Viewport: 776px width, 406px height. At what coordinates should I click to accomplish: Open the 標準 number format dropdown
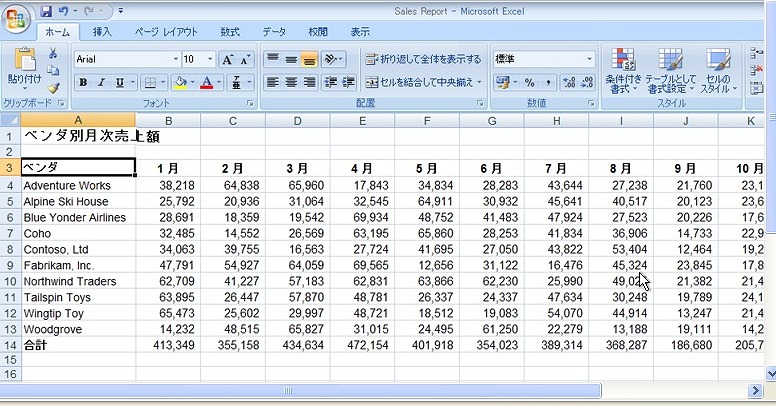point(589,59)
